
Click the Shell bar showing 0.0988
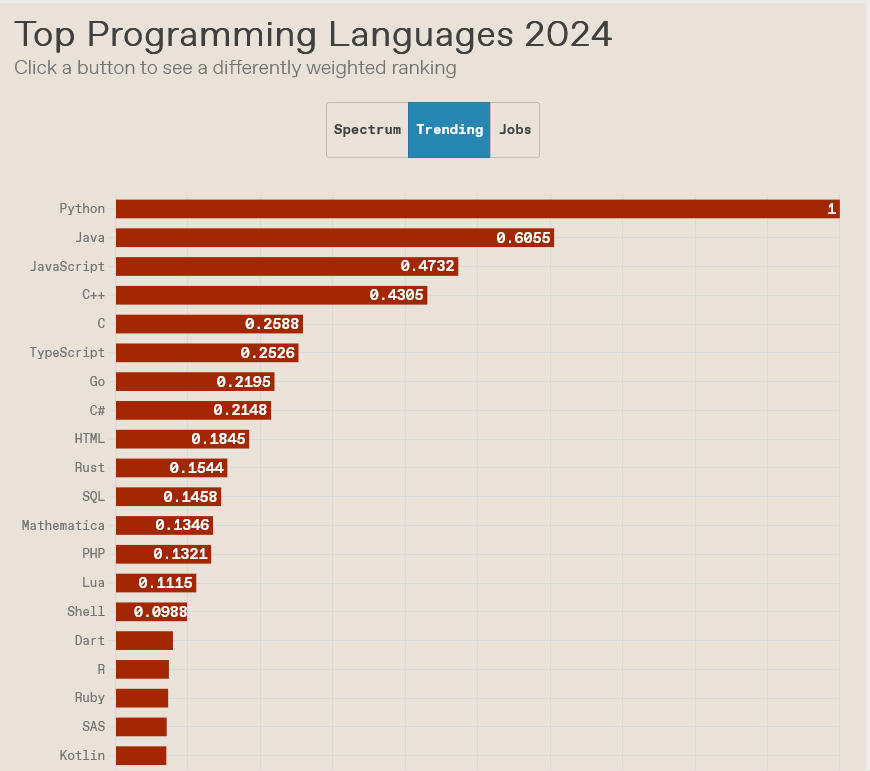click(151, 612)
